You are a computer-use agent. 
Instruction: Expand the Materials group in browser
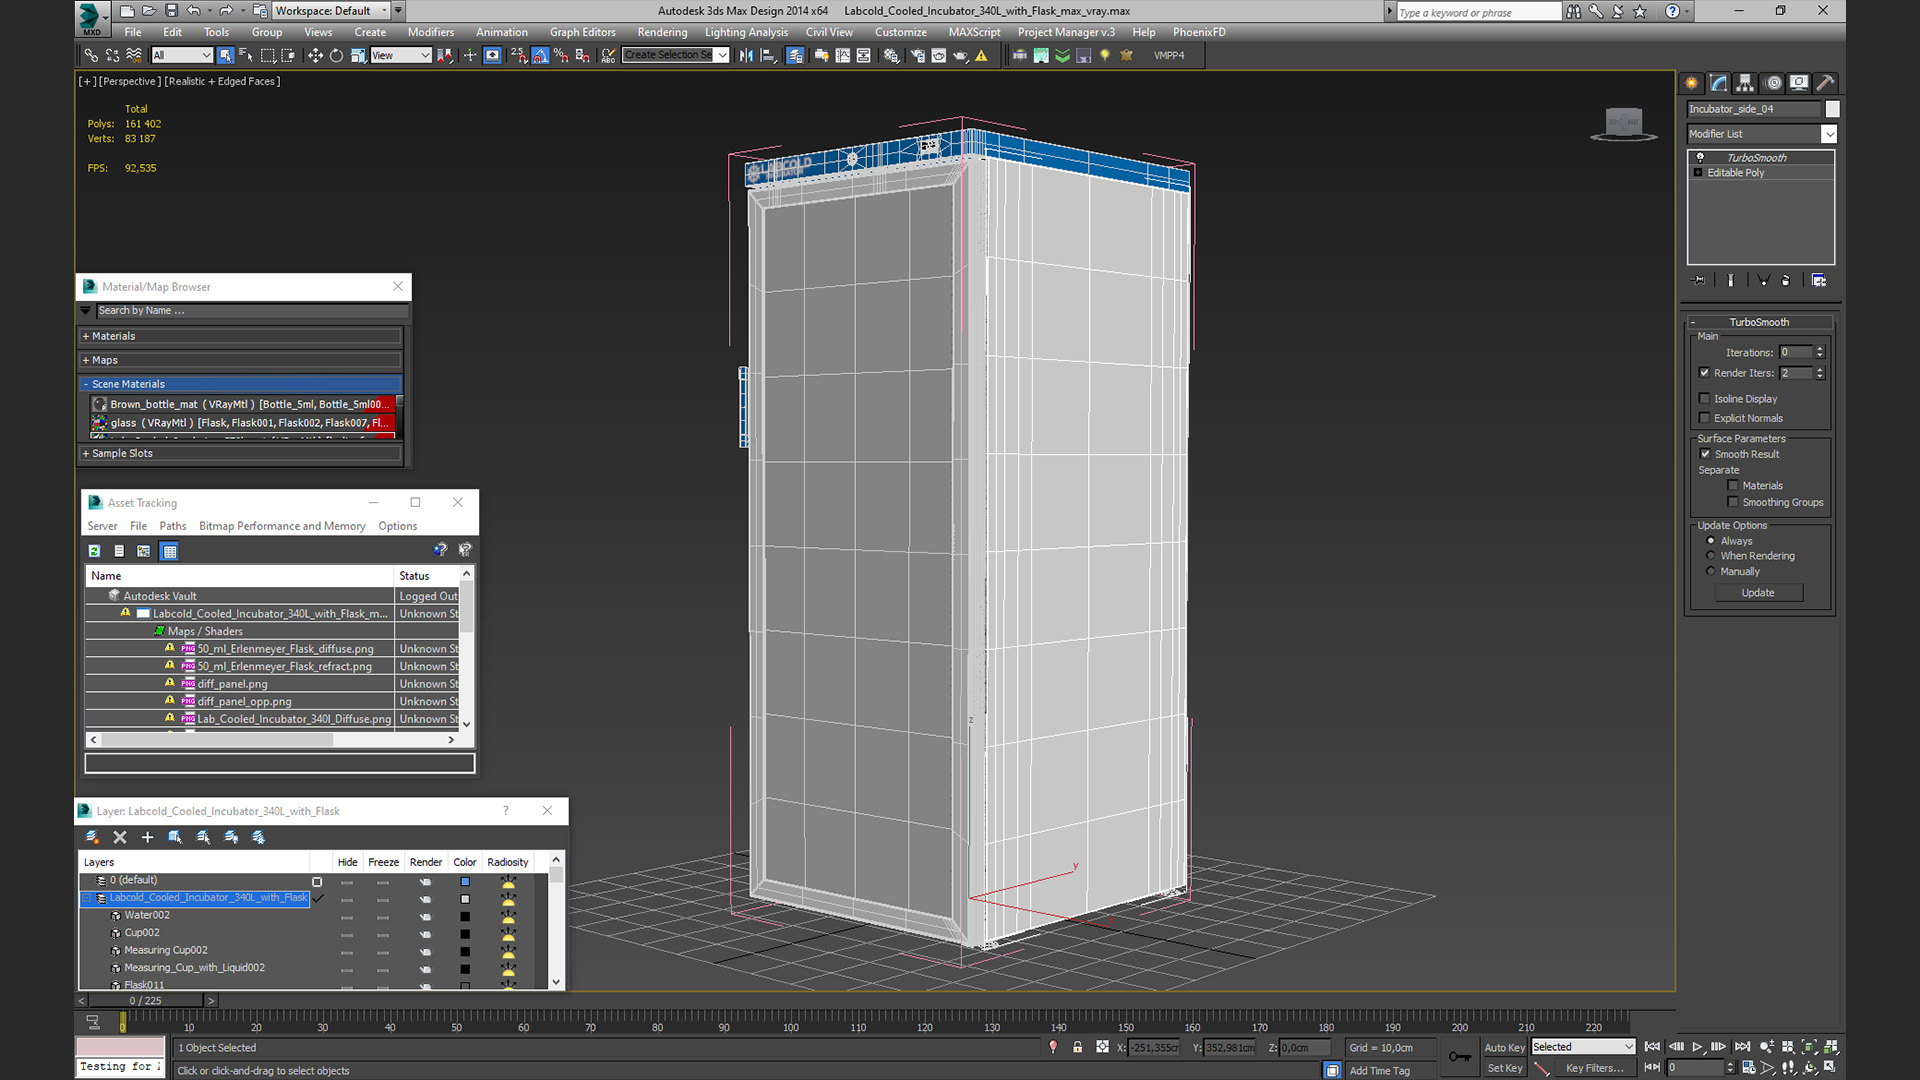click(x=240, y=337)
